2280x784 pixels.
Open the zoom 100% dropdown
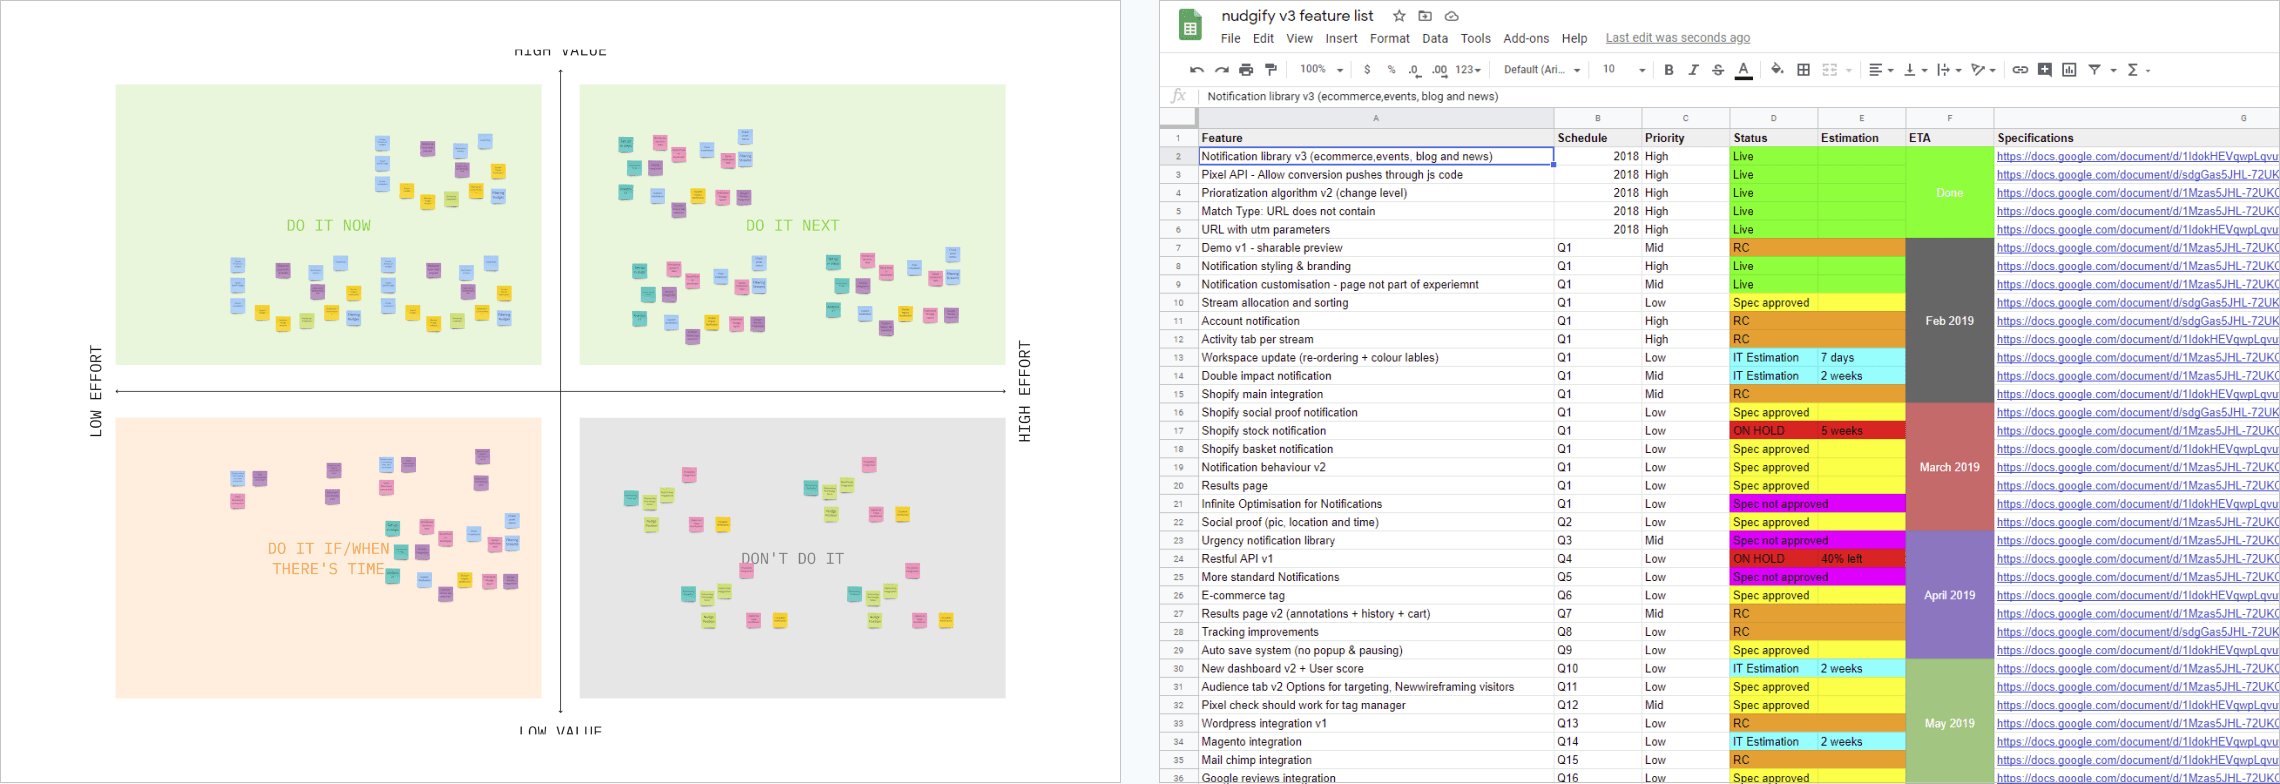1321,70
